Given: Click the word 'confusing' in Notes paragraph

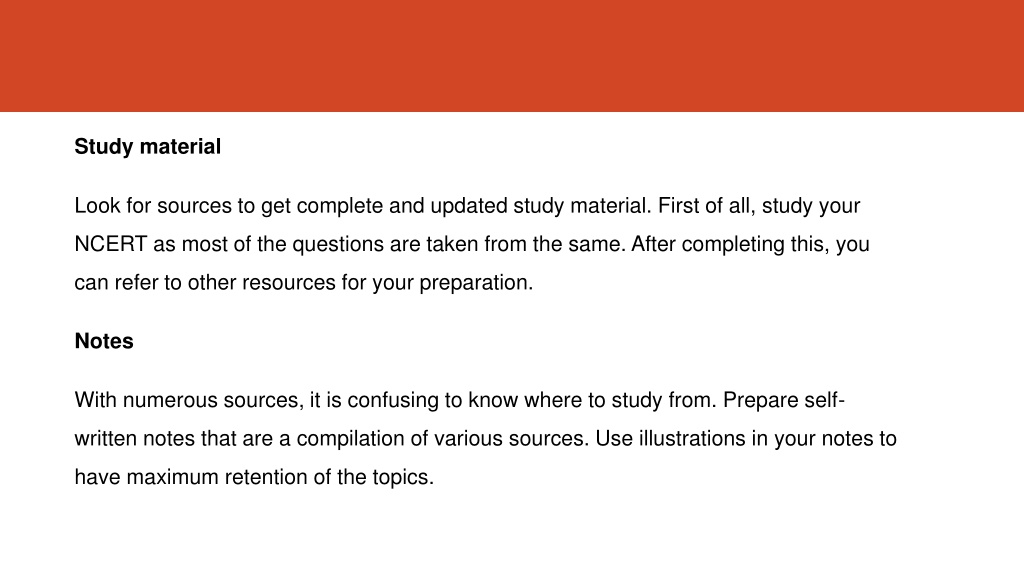Looking at the screenshot, I should click(x=392, y=400).
